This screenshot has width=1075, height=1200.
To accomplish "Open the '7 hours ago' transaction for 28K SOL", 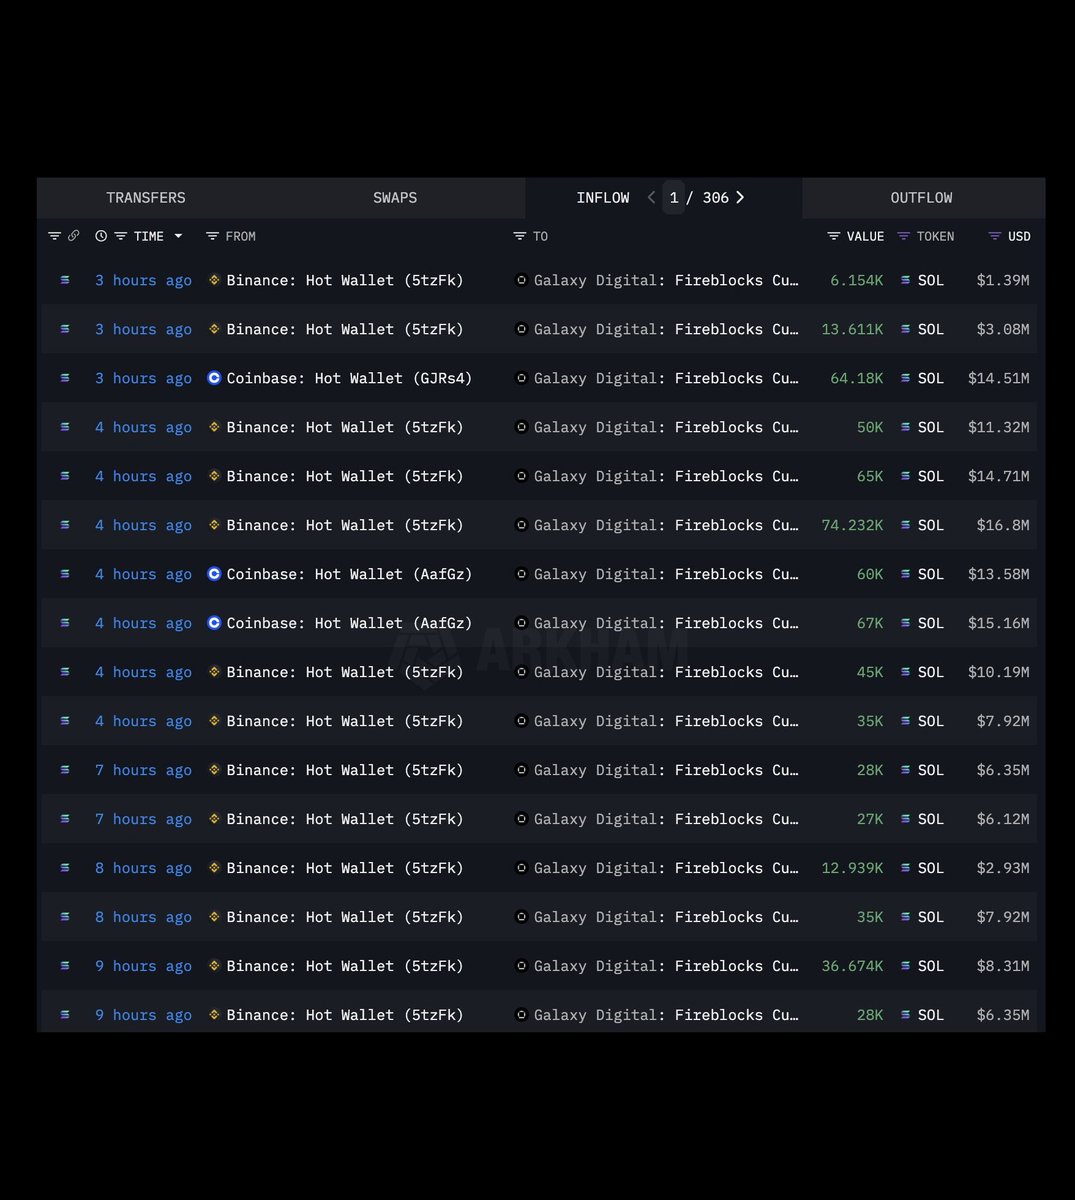I will (x=143, y=770).
